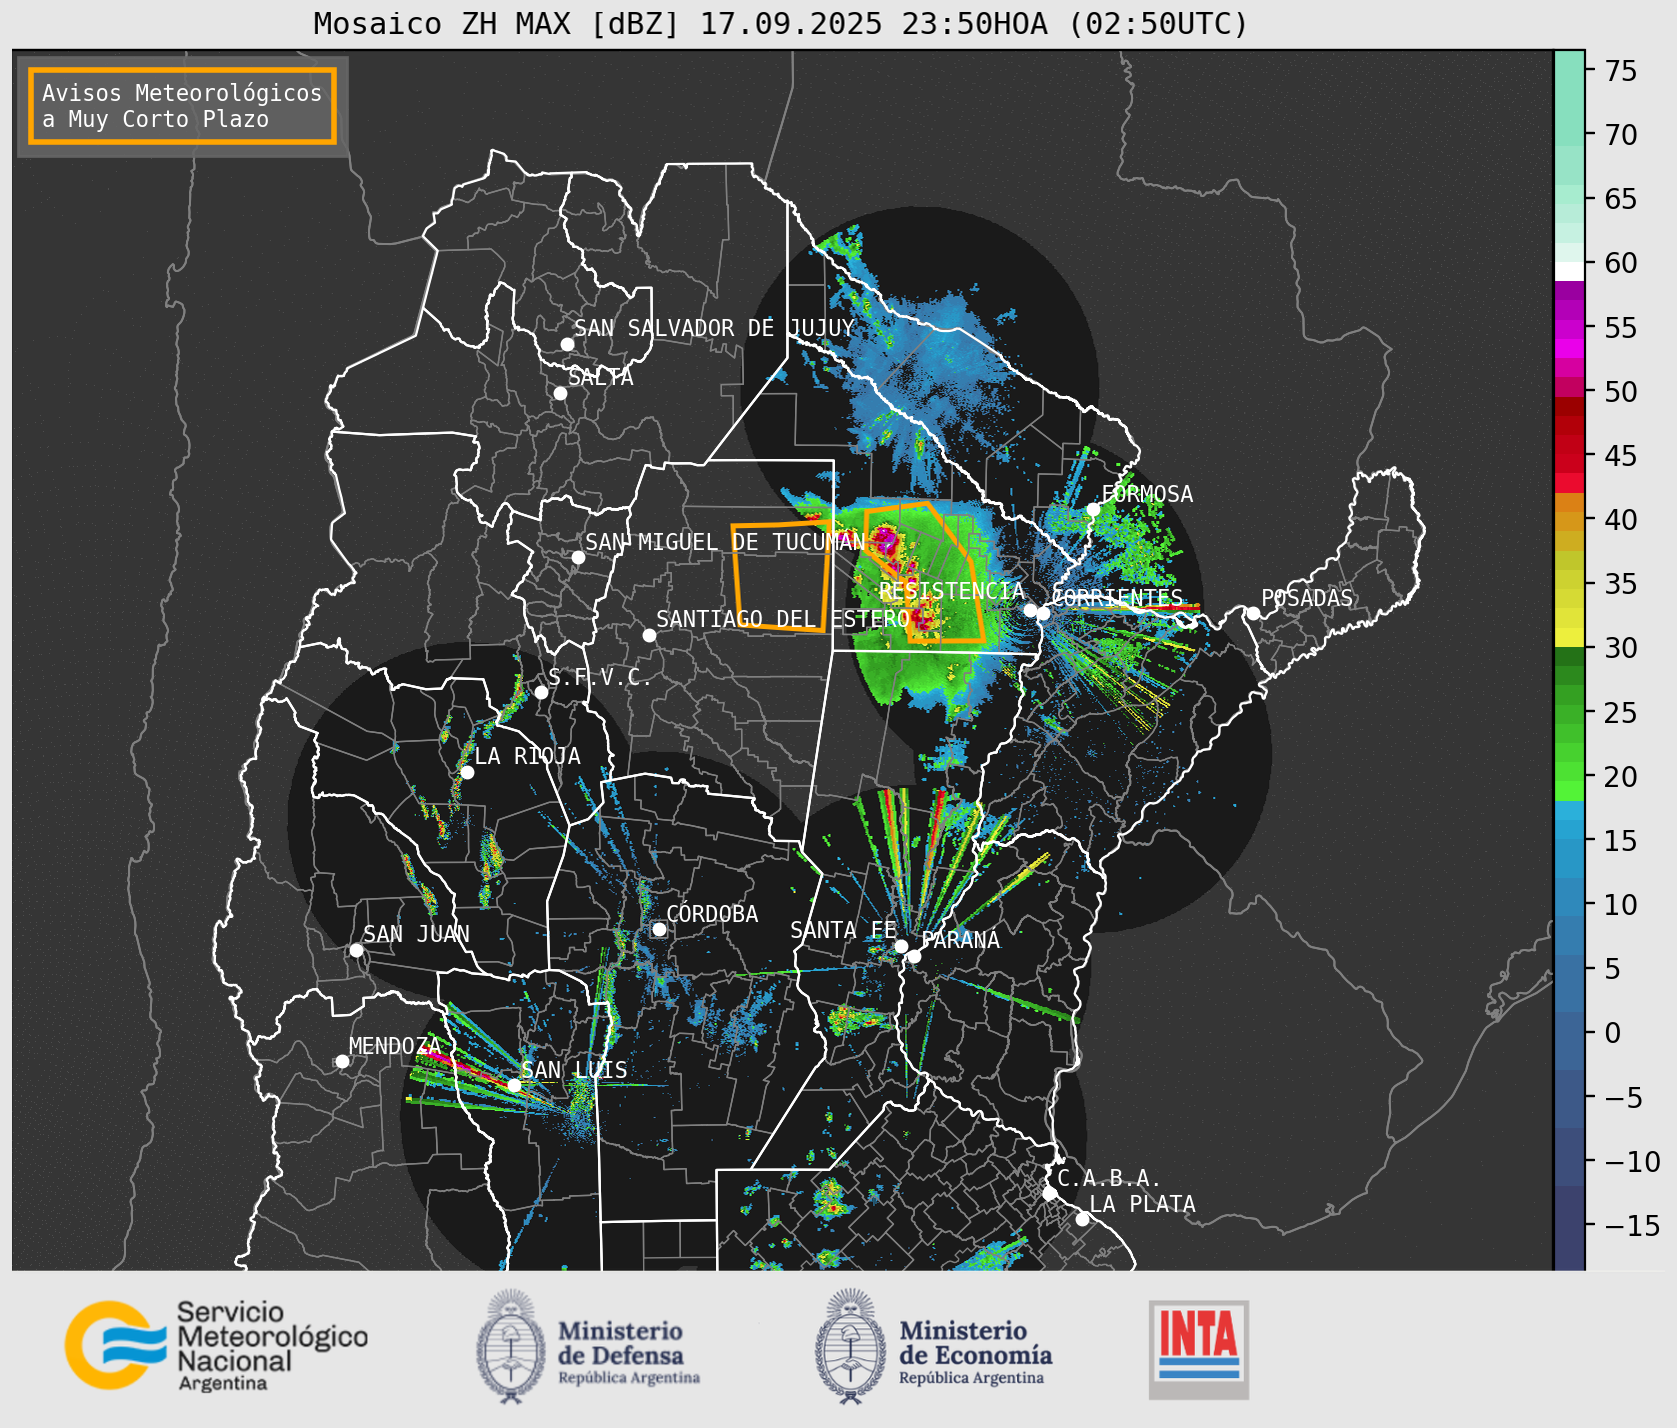Click the SAN LUIS city marker

click(514, 1085)
